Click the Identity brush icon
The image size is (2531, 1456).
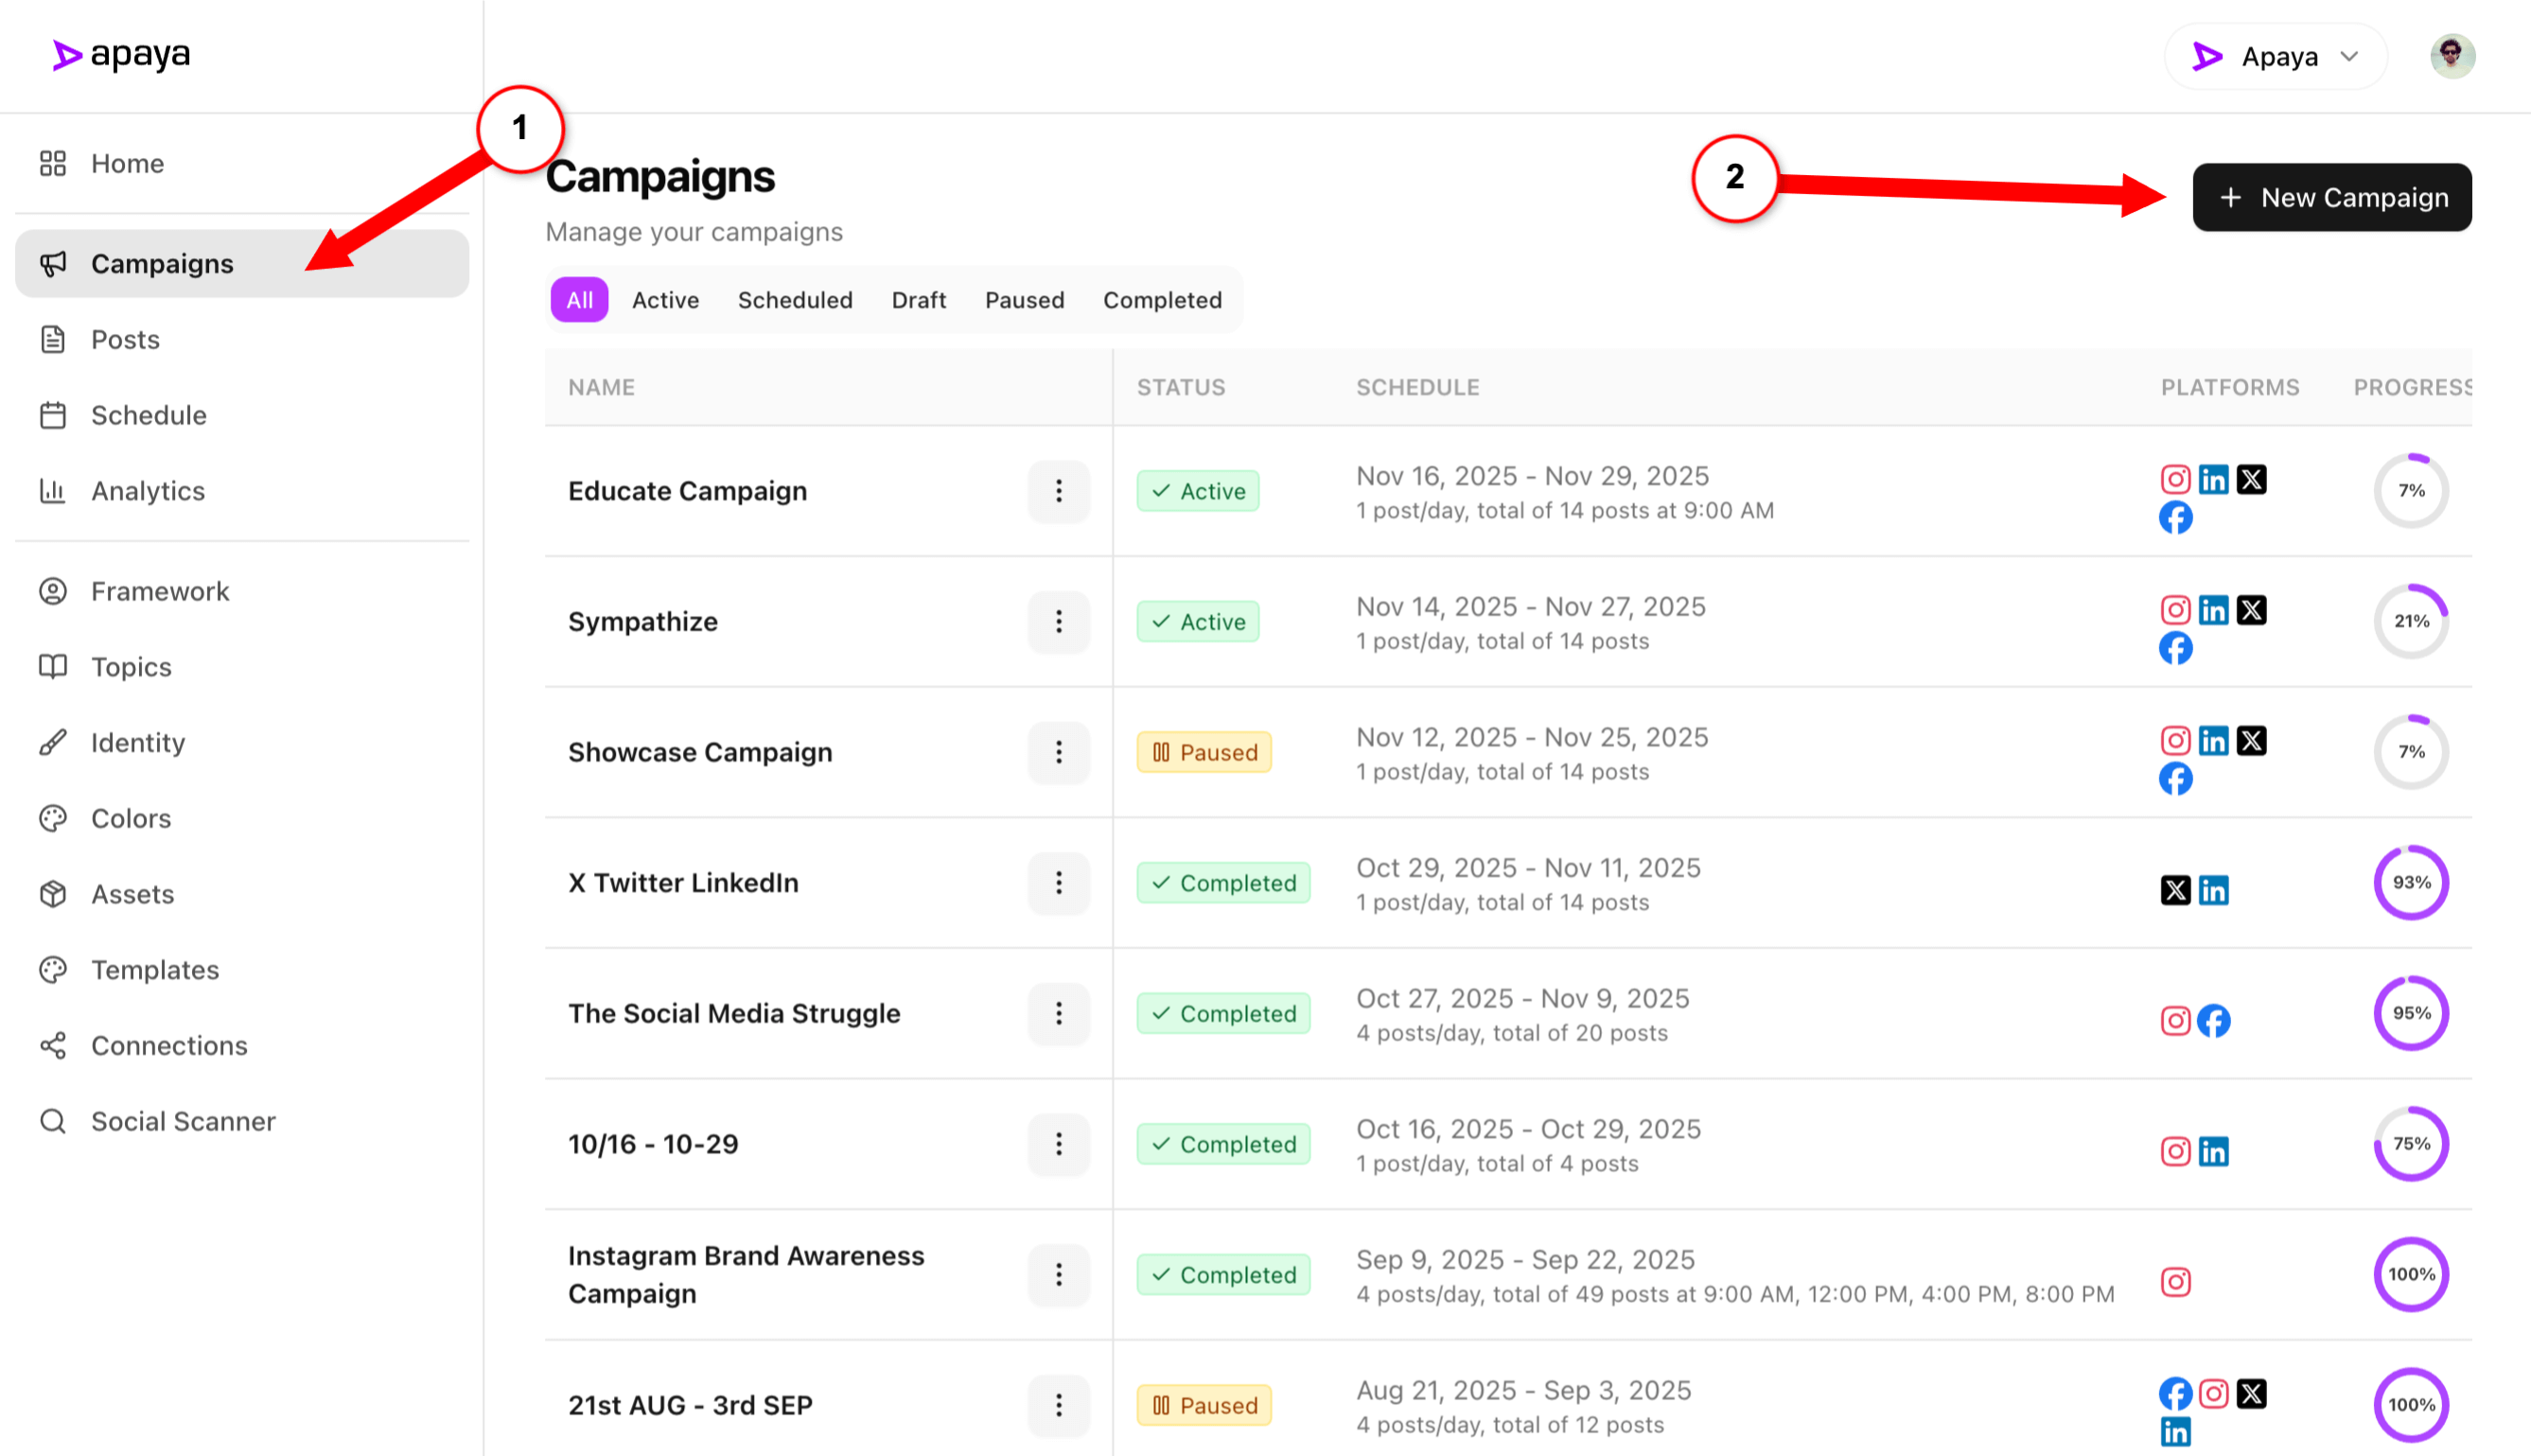pos(53,742)
